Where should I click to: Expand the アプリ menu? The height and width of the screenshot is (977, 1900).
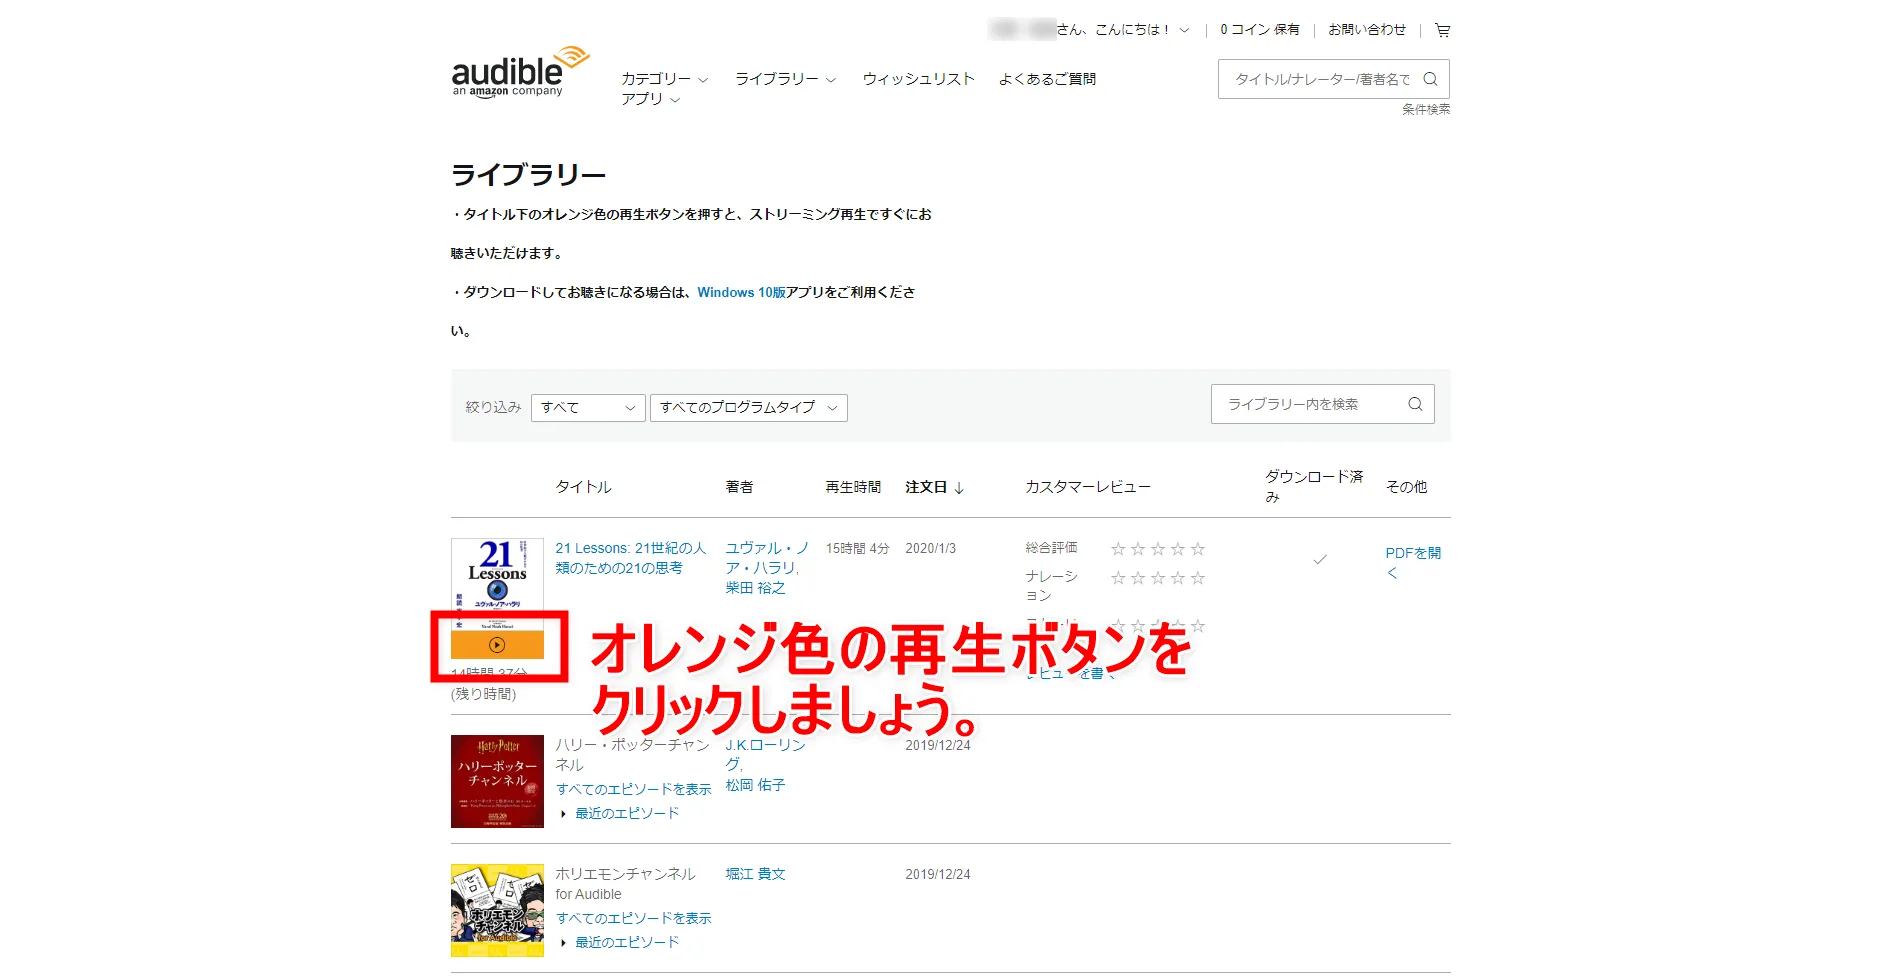coord(650,99)
